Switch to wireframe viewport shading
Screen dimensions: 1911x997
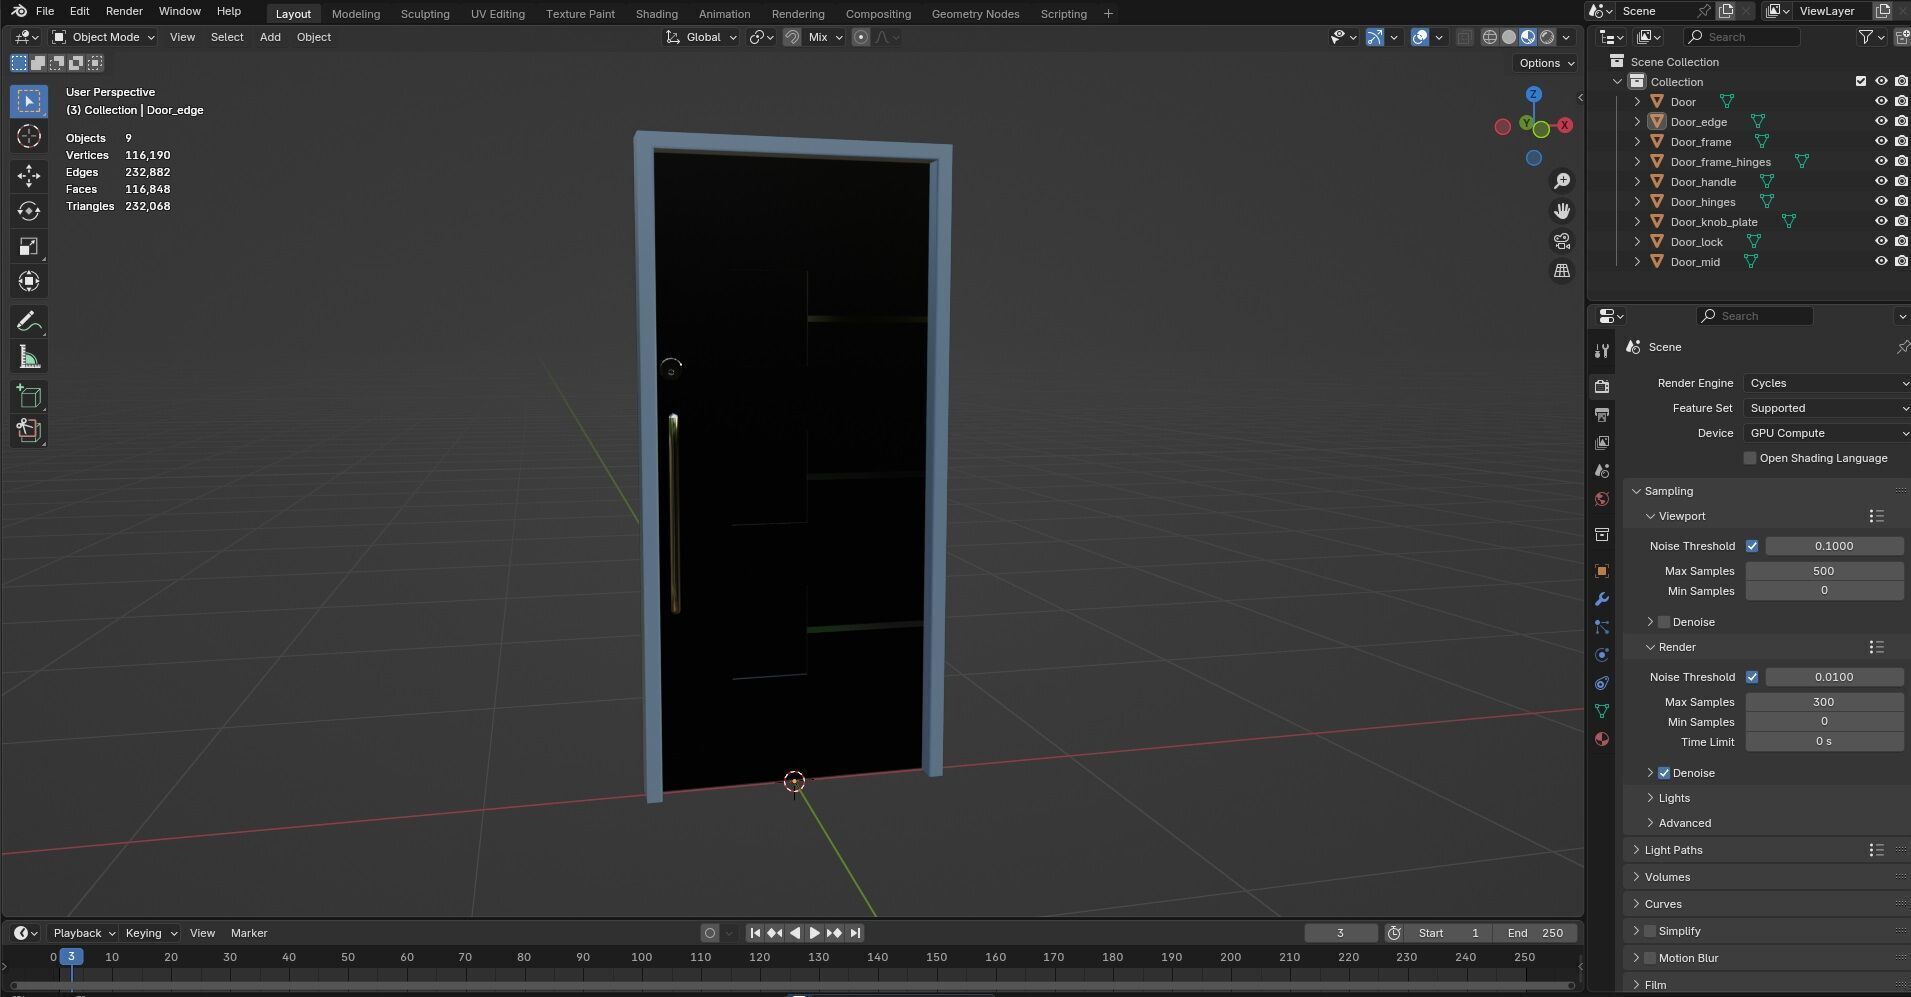[1490, 37]
